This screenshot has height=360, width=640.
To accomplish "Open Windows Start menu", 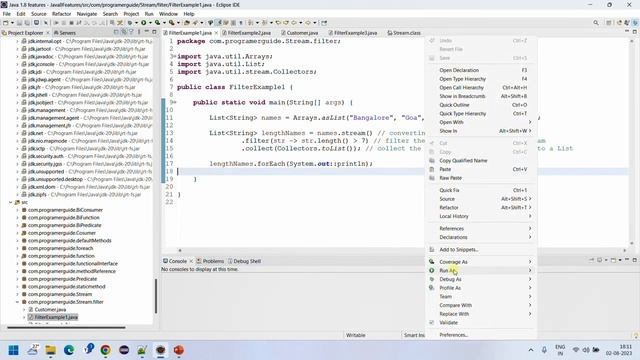I will (x=13, y=350).
